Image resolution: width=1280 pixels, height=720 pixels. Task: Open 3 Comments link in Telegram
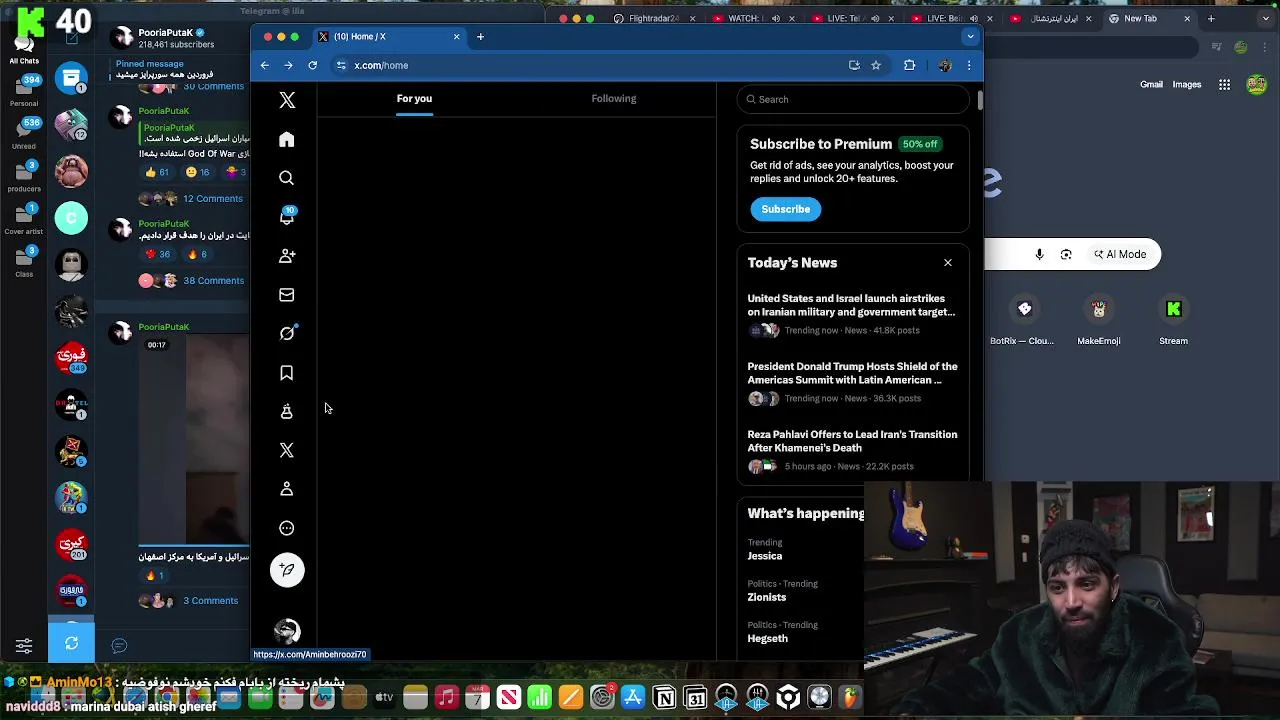click(210, 601)
